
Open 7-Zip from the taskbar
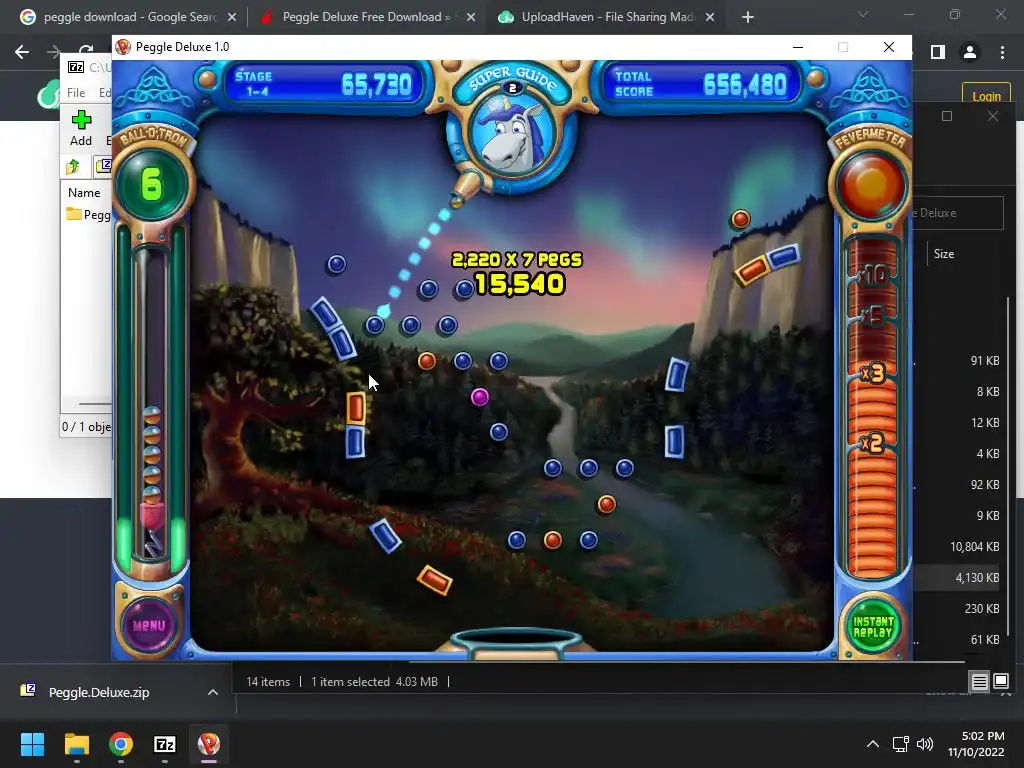tap(165, 744)
